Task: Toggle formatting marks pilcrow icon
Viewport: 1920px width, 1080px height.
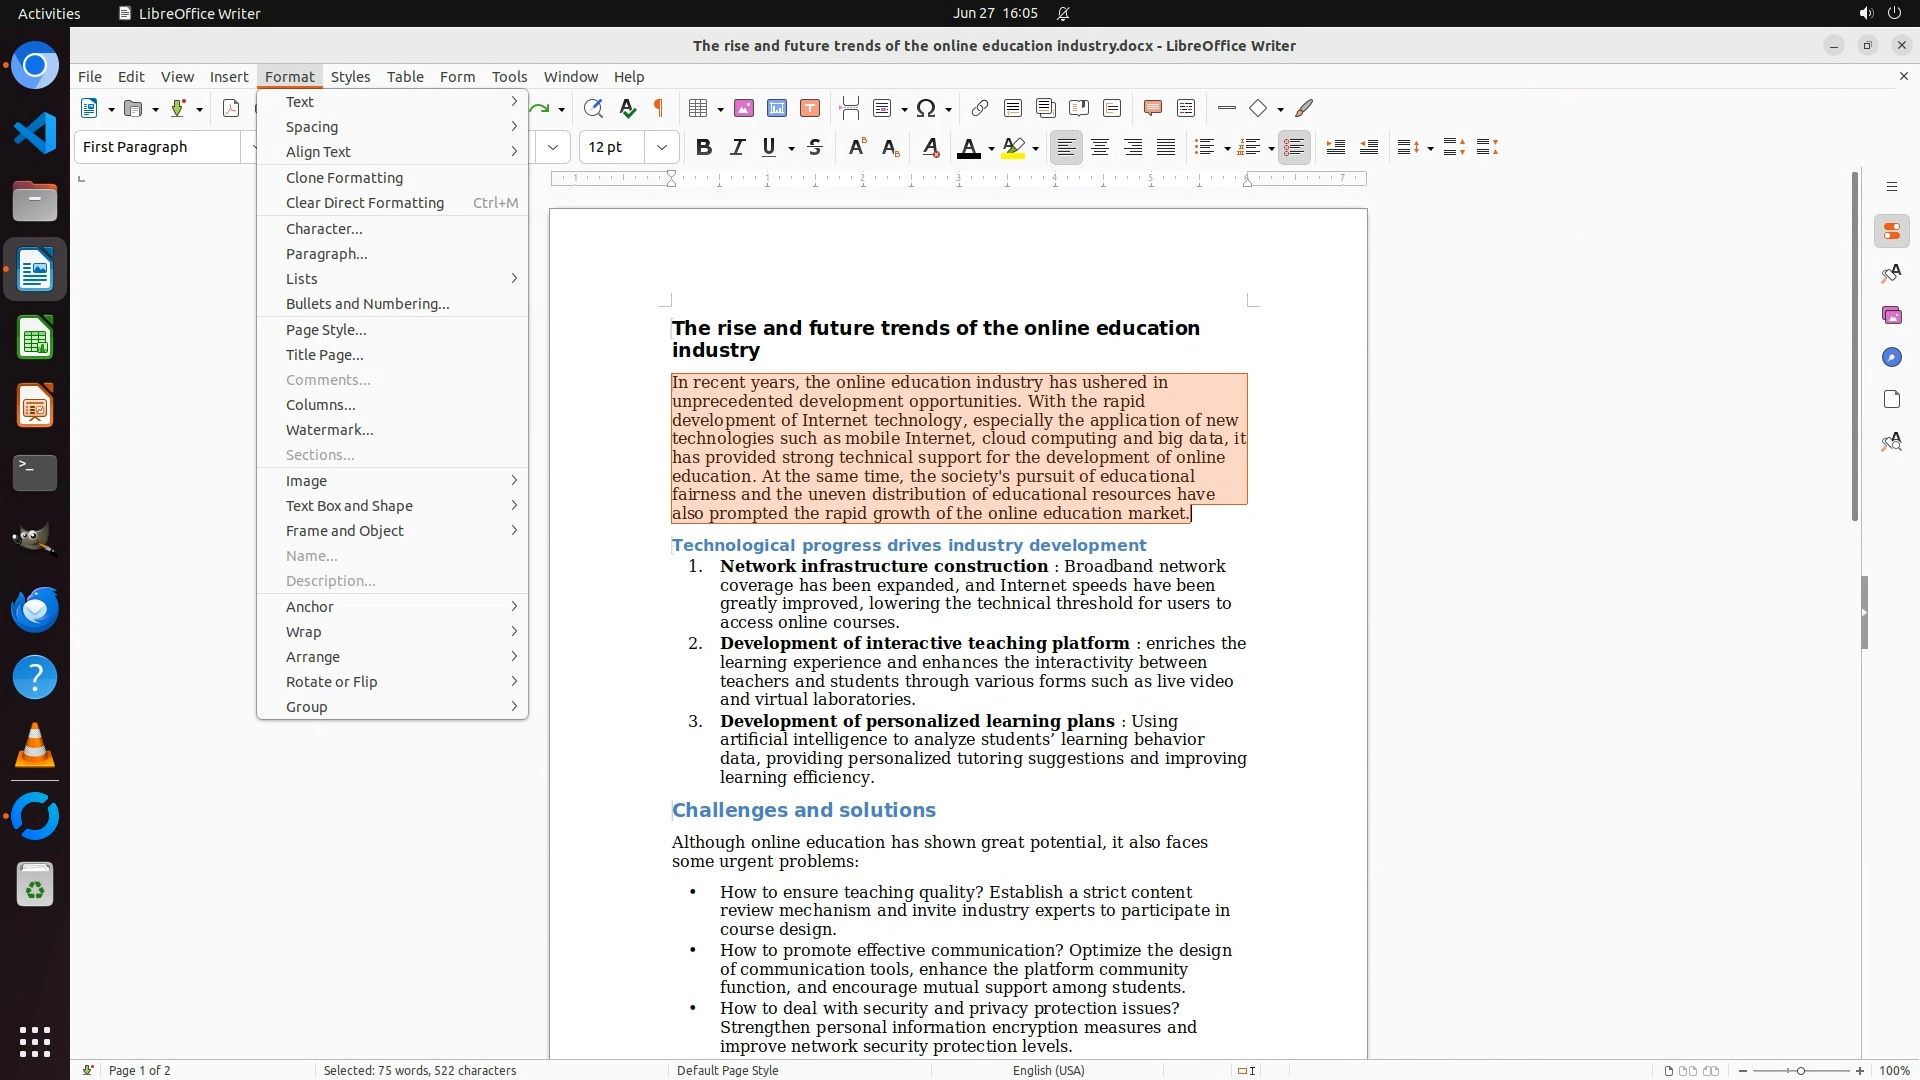Action: click(x=659, y=108)
